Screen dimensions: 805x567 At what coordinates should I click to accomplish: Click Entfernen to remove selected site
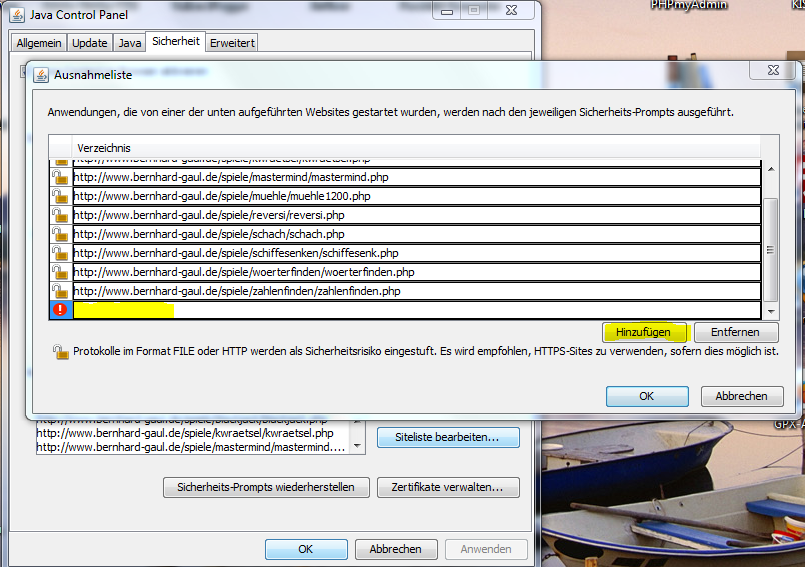[x=736, y=332]
